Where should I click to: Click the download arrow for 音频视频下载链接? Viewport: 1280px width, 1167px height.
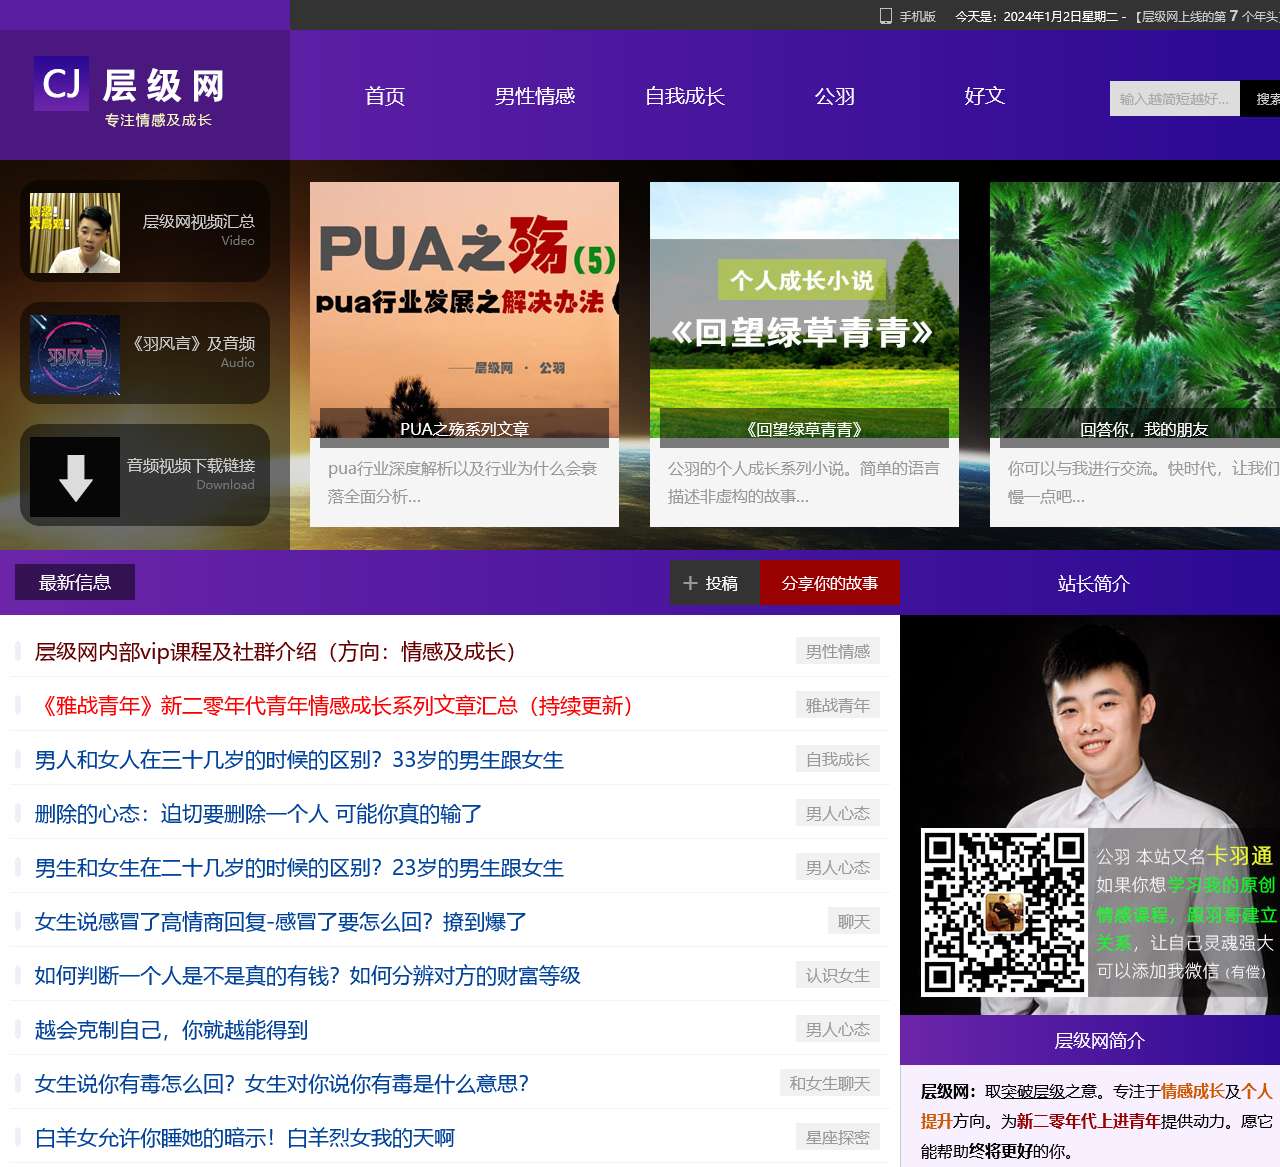73,477
